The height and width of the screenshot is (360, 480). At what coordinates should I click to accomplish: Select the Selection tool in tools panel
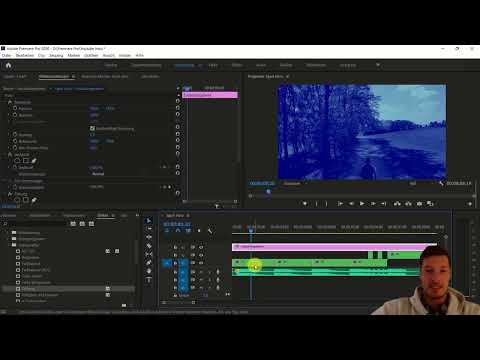coord(149,220)
